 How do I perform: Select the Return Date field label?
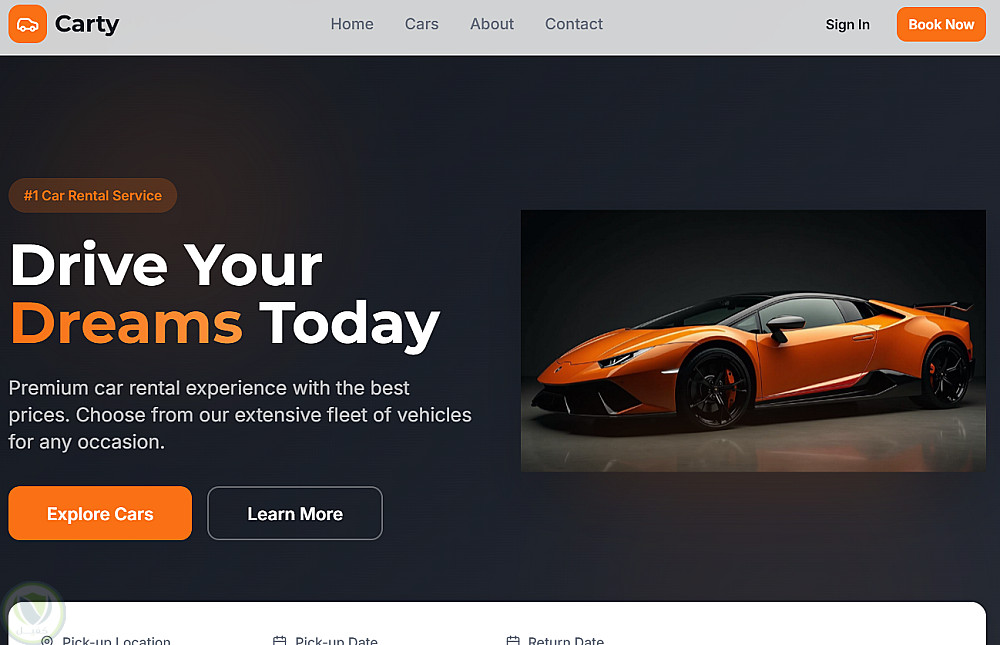pyautogui.click(x=566, y=640)
